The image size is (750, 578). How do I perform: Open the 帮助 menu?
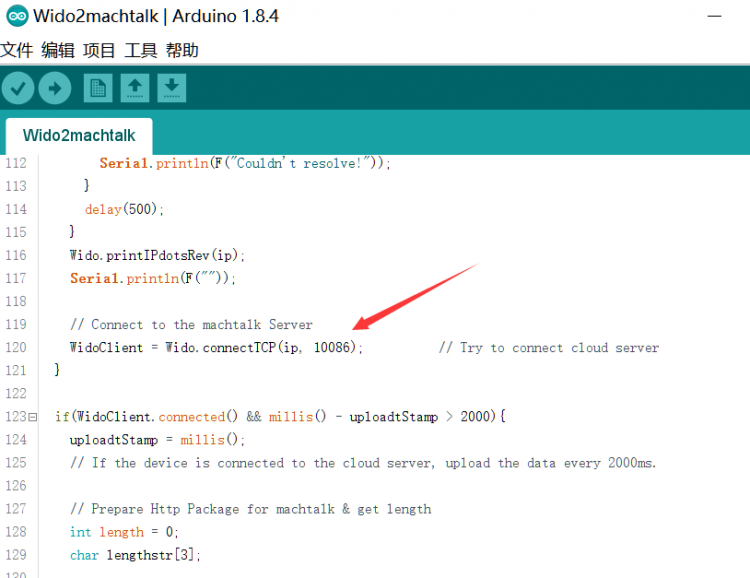(x=182, y=50)
